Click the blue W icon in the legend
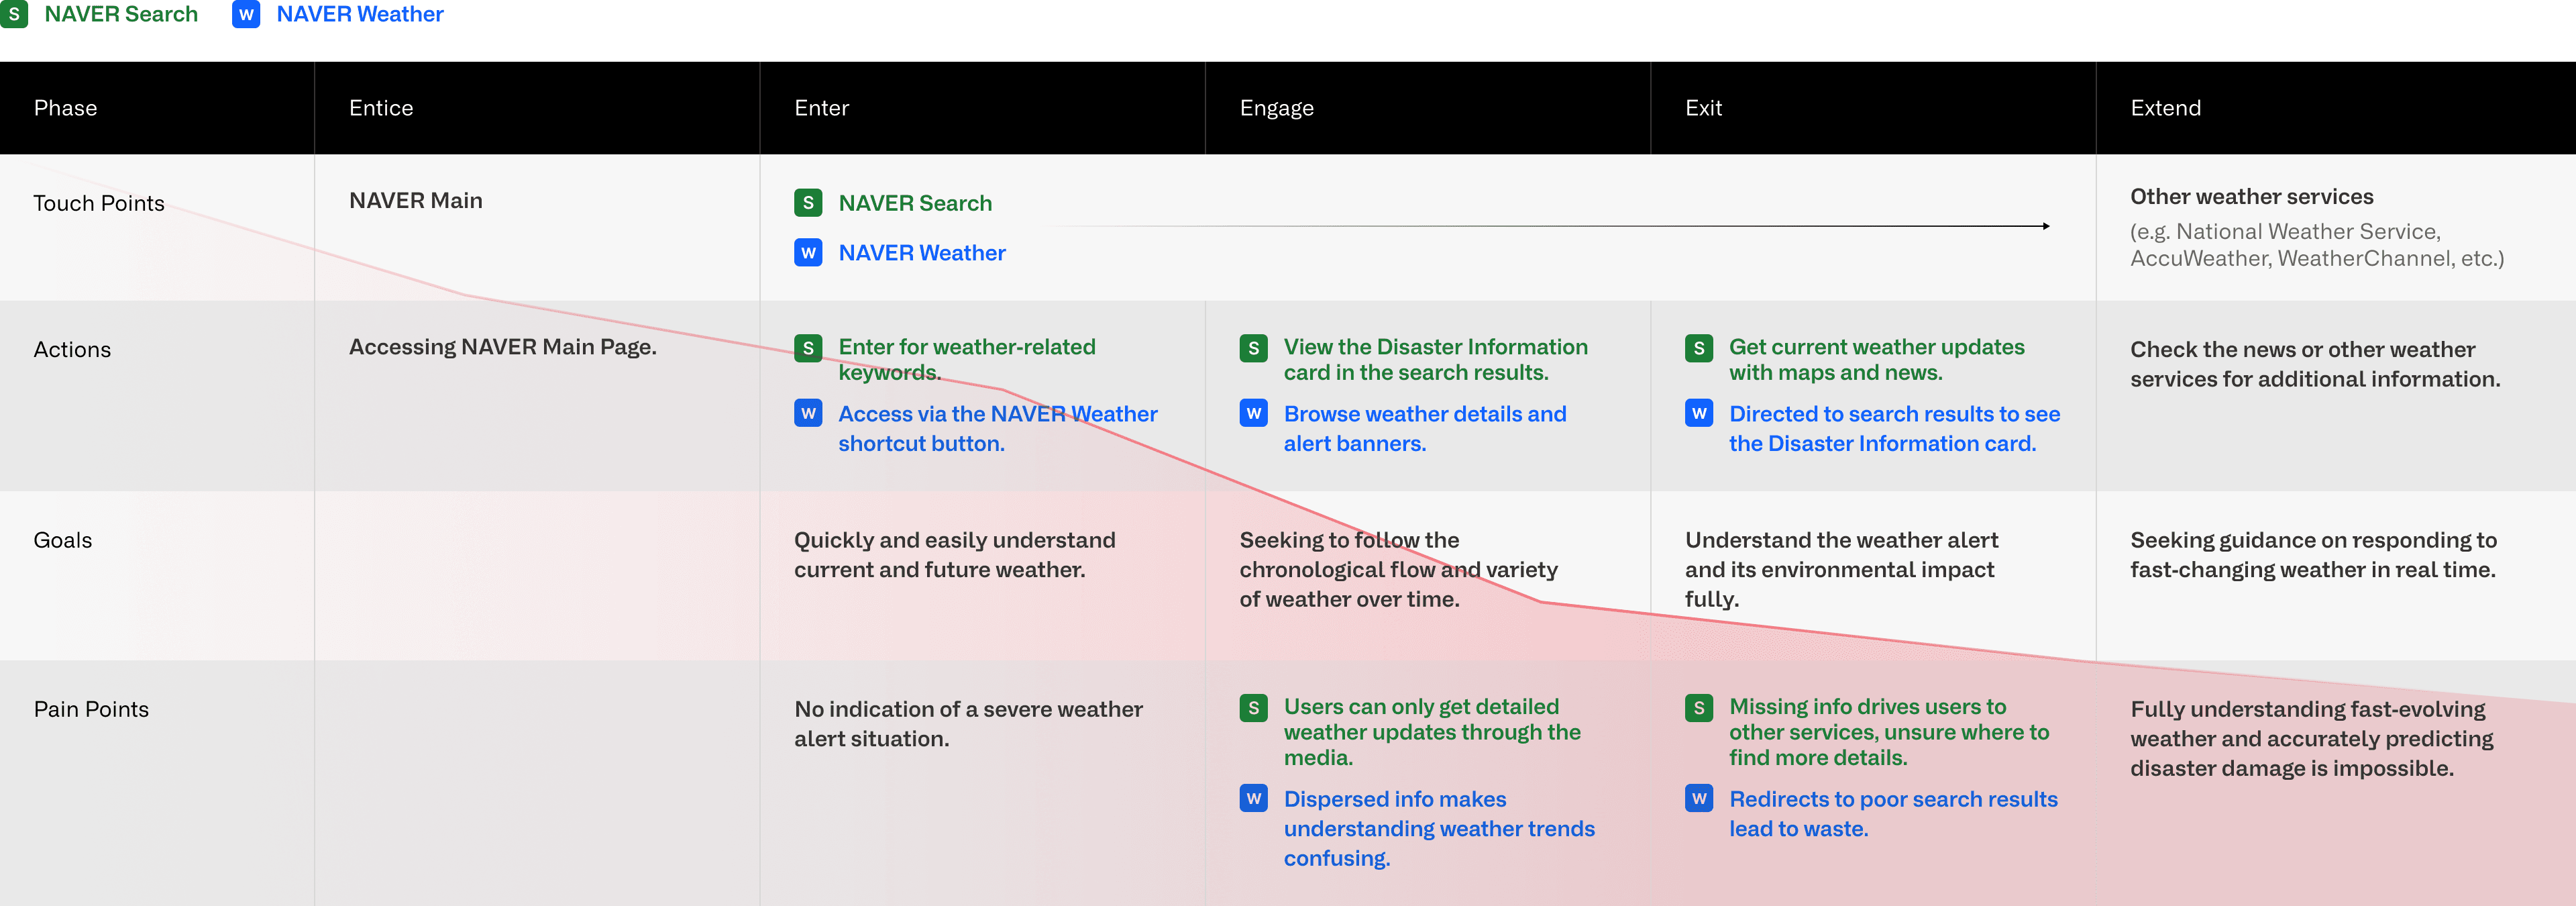Screen dimensions: 2576x906 [x=246, y=15]
